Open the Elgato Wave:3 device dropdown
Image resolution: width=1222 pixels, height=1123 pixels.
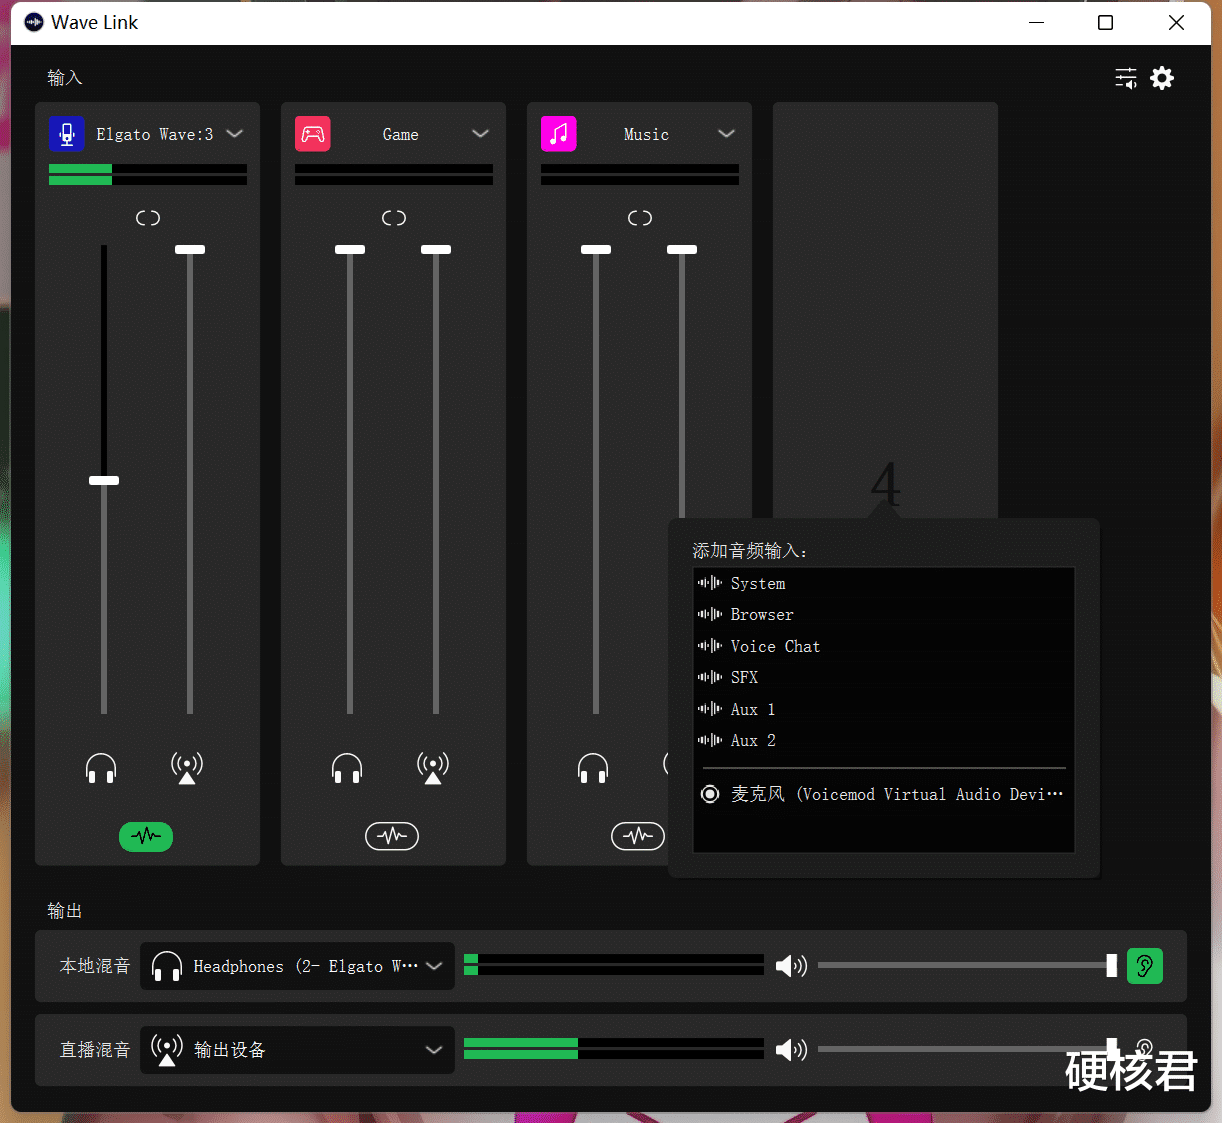point(234,133)
